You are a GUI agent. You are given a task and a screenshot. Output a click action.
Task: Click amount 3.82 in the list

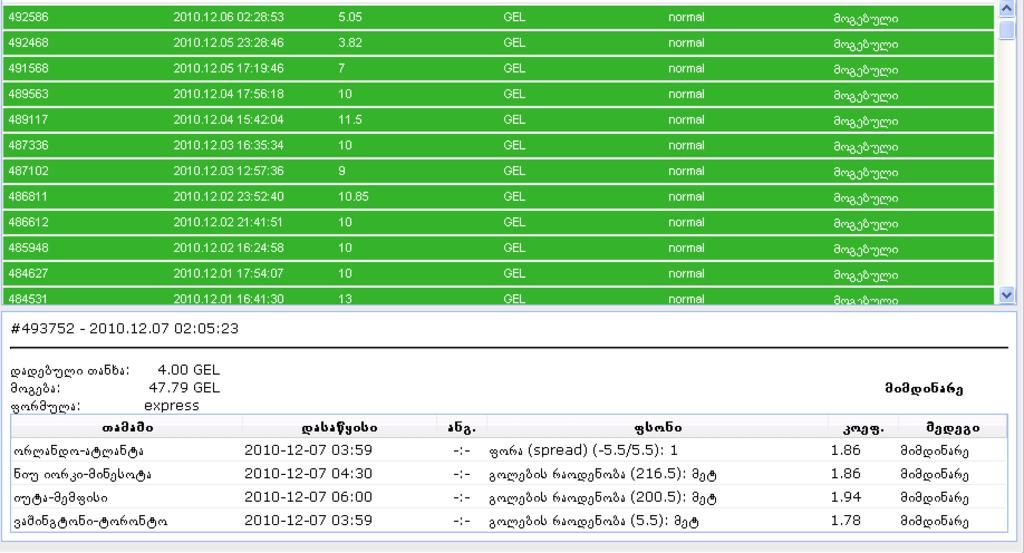350,43
